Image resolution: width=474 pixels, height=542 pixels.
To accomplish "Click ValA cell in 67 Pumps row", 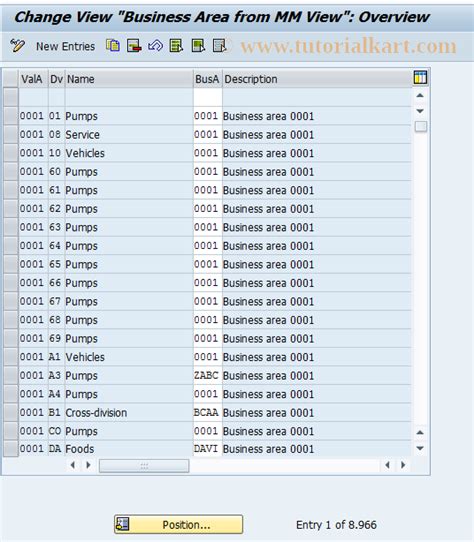I will 32,301.
